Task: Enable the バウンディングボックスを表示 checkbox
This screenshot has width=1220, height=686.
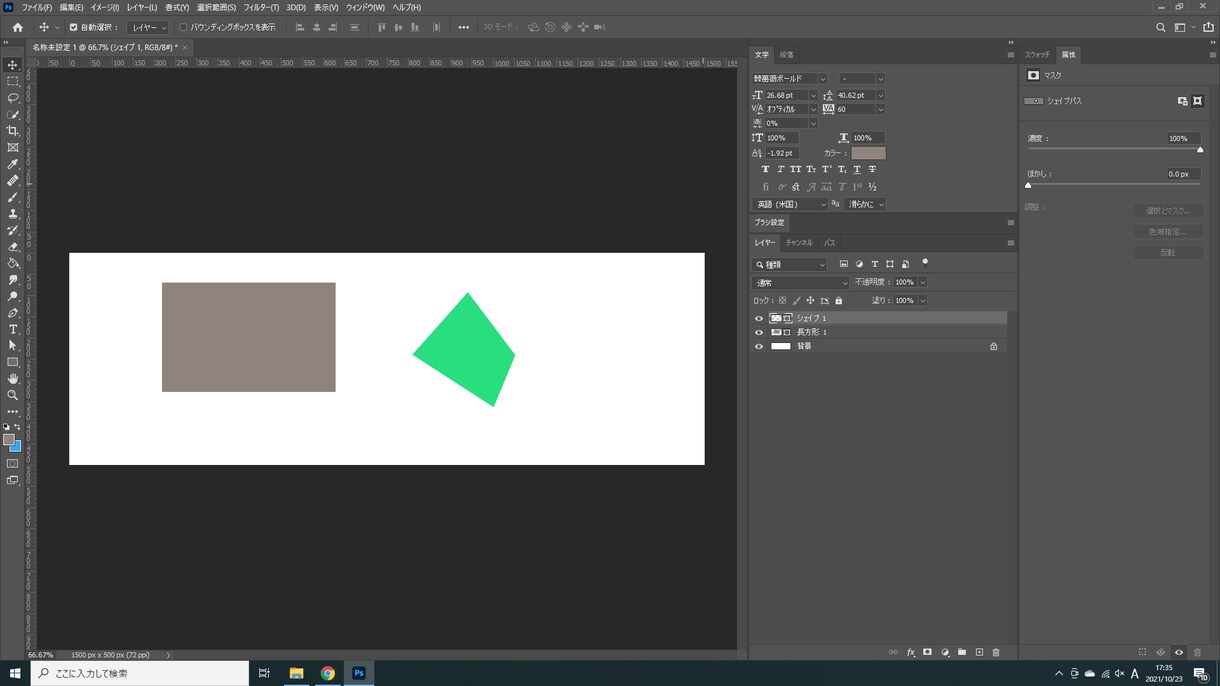Action: point(183,27)
